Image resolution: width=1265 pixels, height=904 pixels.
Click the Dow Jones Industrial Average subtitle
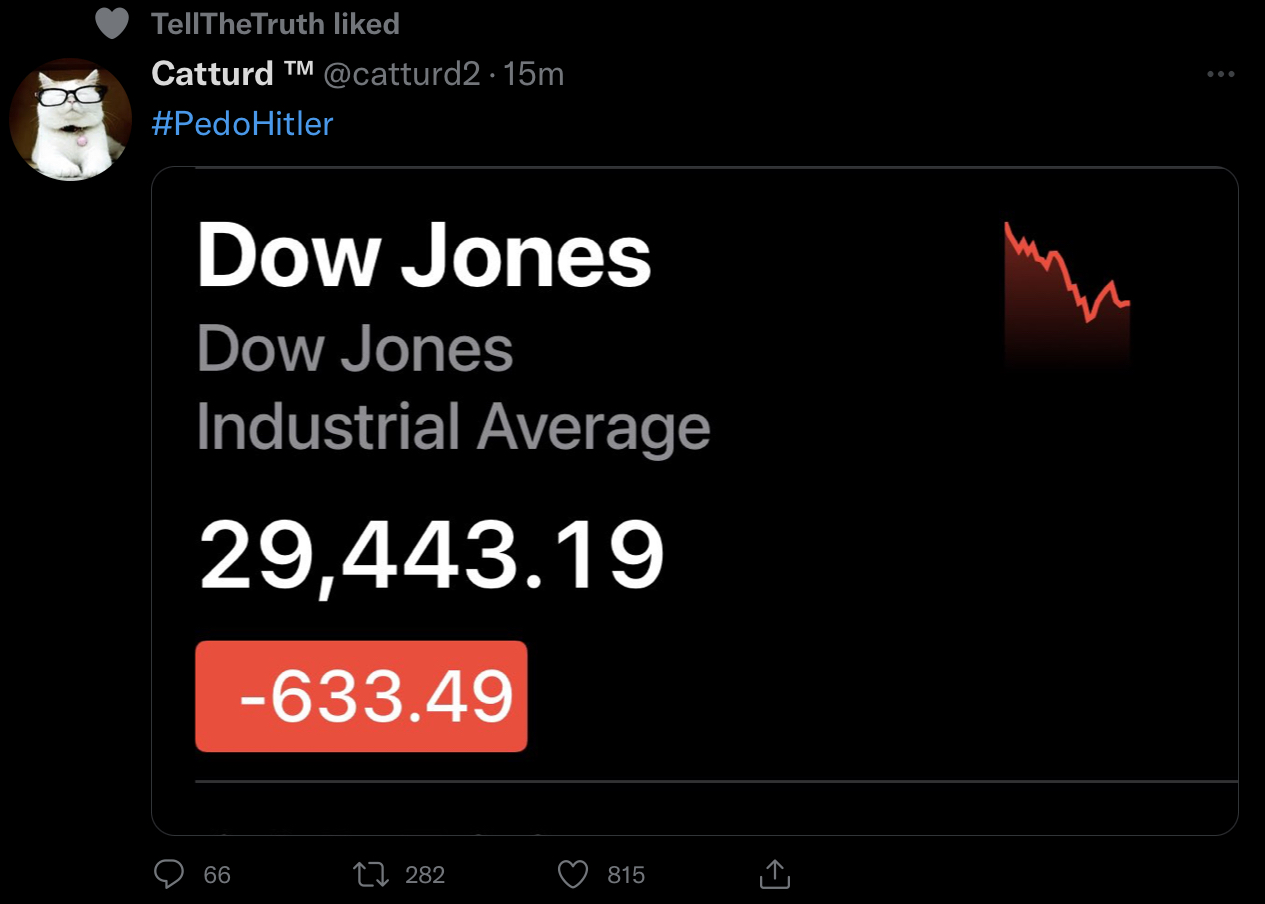[453, 388]
